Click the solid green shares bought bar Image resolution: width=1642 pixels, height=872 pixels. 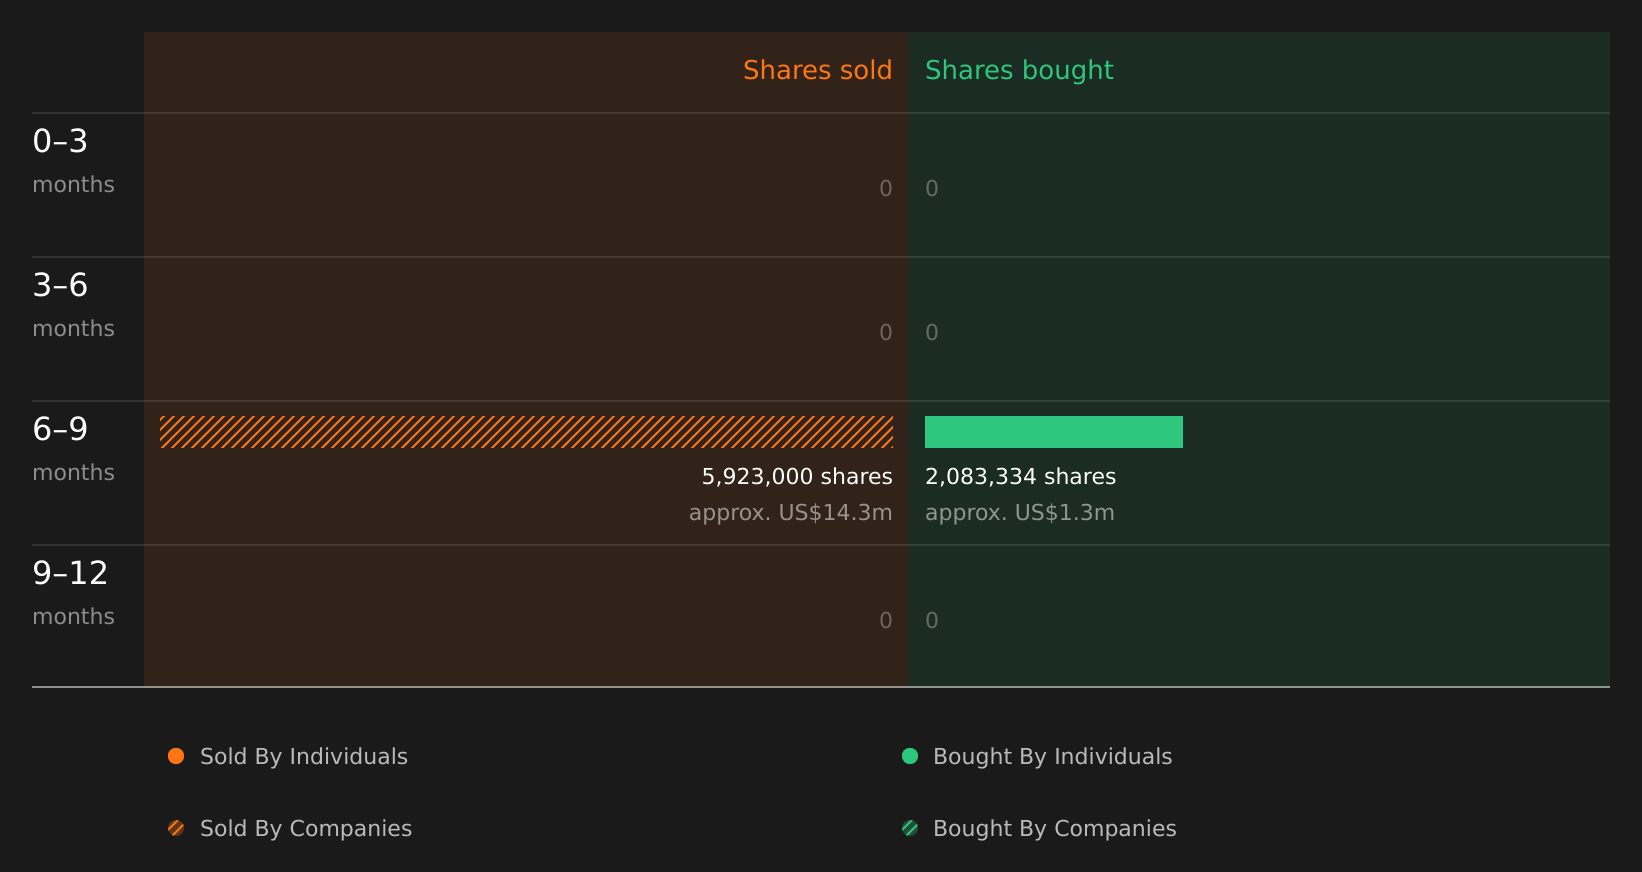tap(1054, 432)
